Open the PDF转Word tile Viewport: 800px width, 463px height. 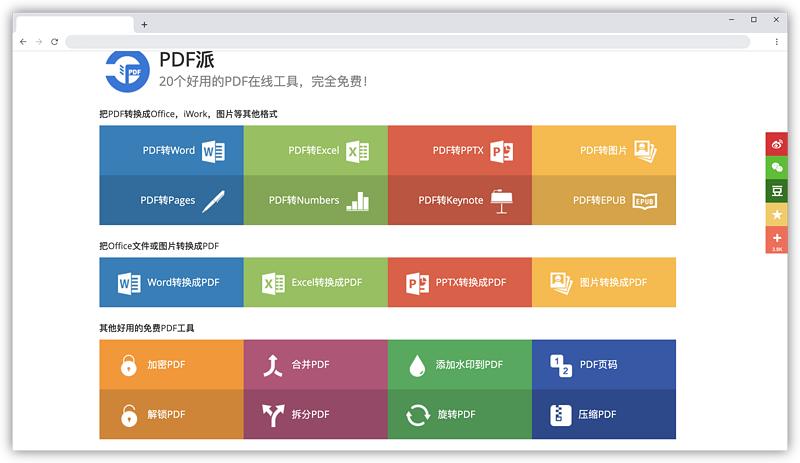[171, 151]
